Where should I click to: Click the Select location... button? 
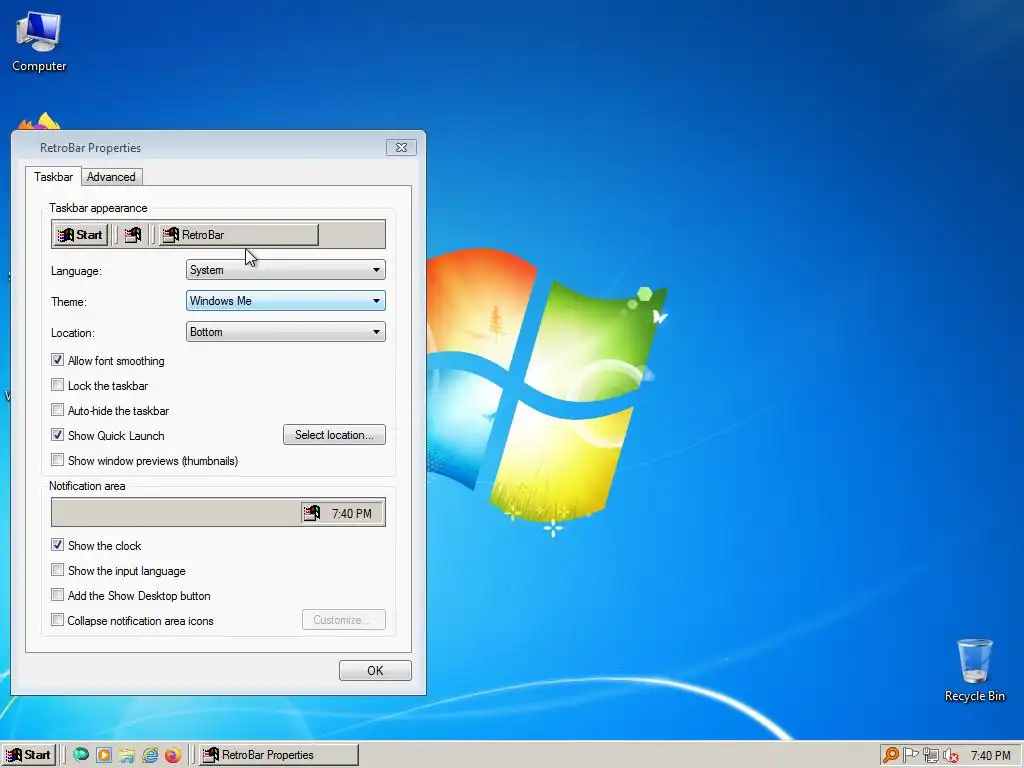click(x=334, y=435)
